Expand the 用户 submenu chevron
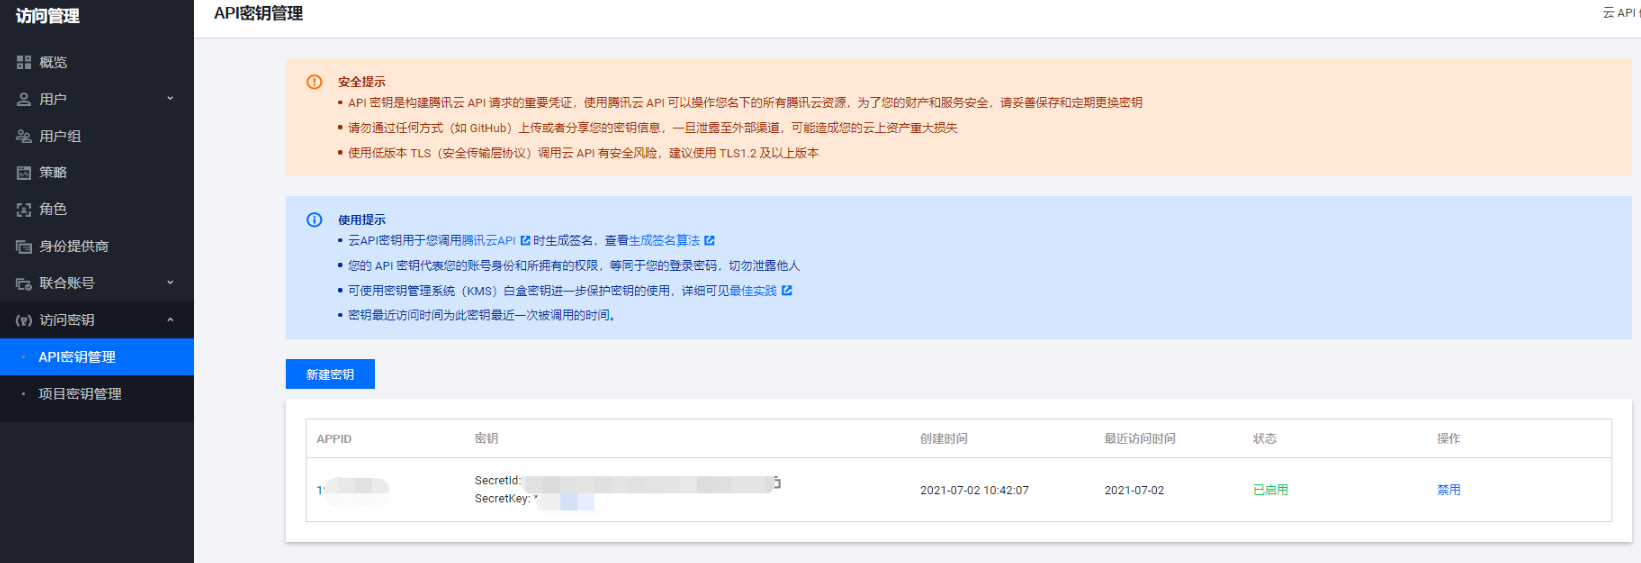This screenshot has height=563, width=1641. coord(170,99)
